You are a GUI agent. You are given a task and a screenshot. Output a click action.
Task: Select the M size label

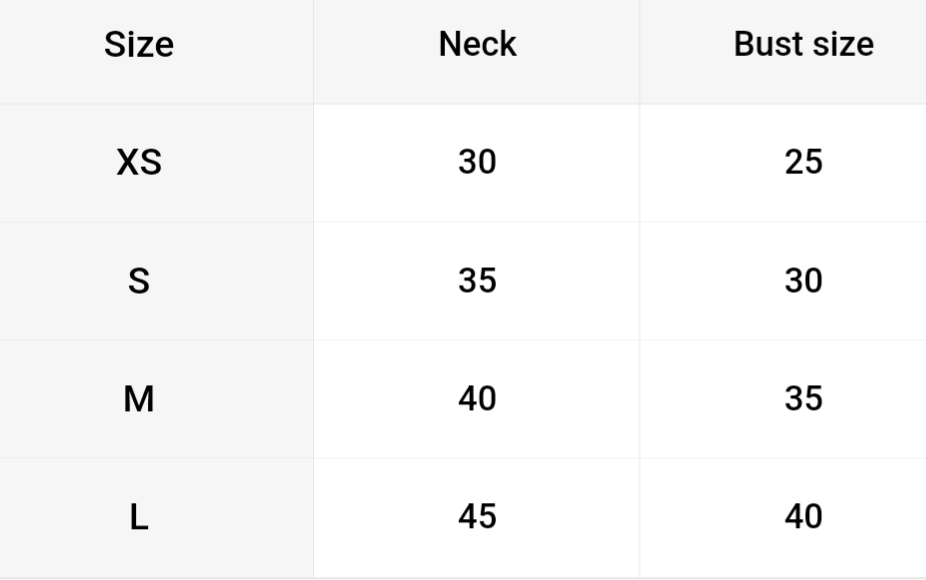click(x=139, y=399)
